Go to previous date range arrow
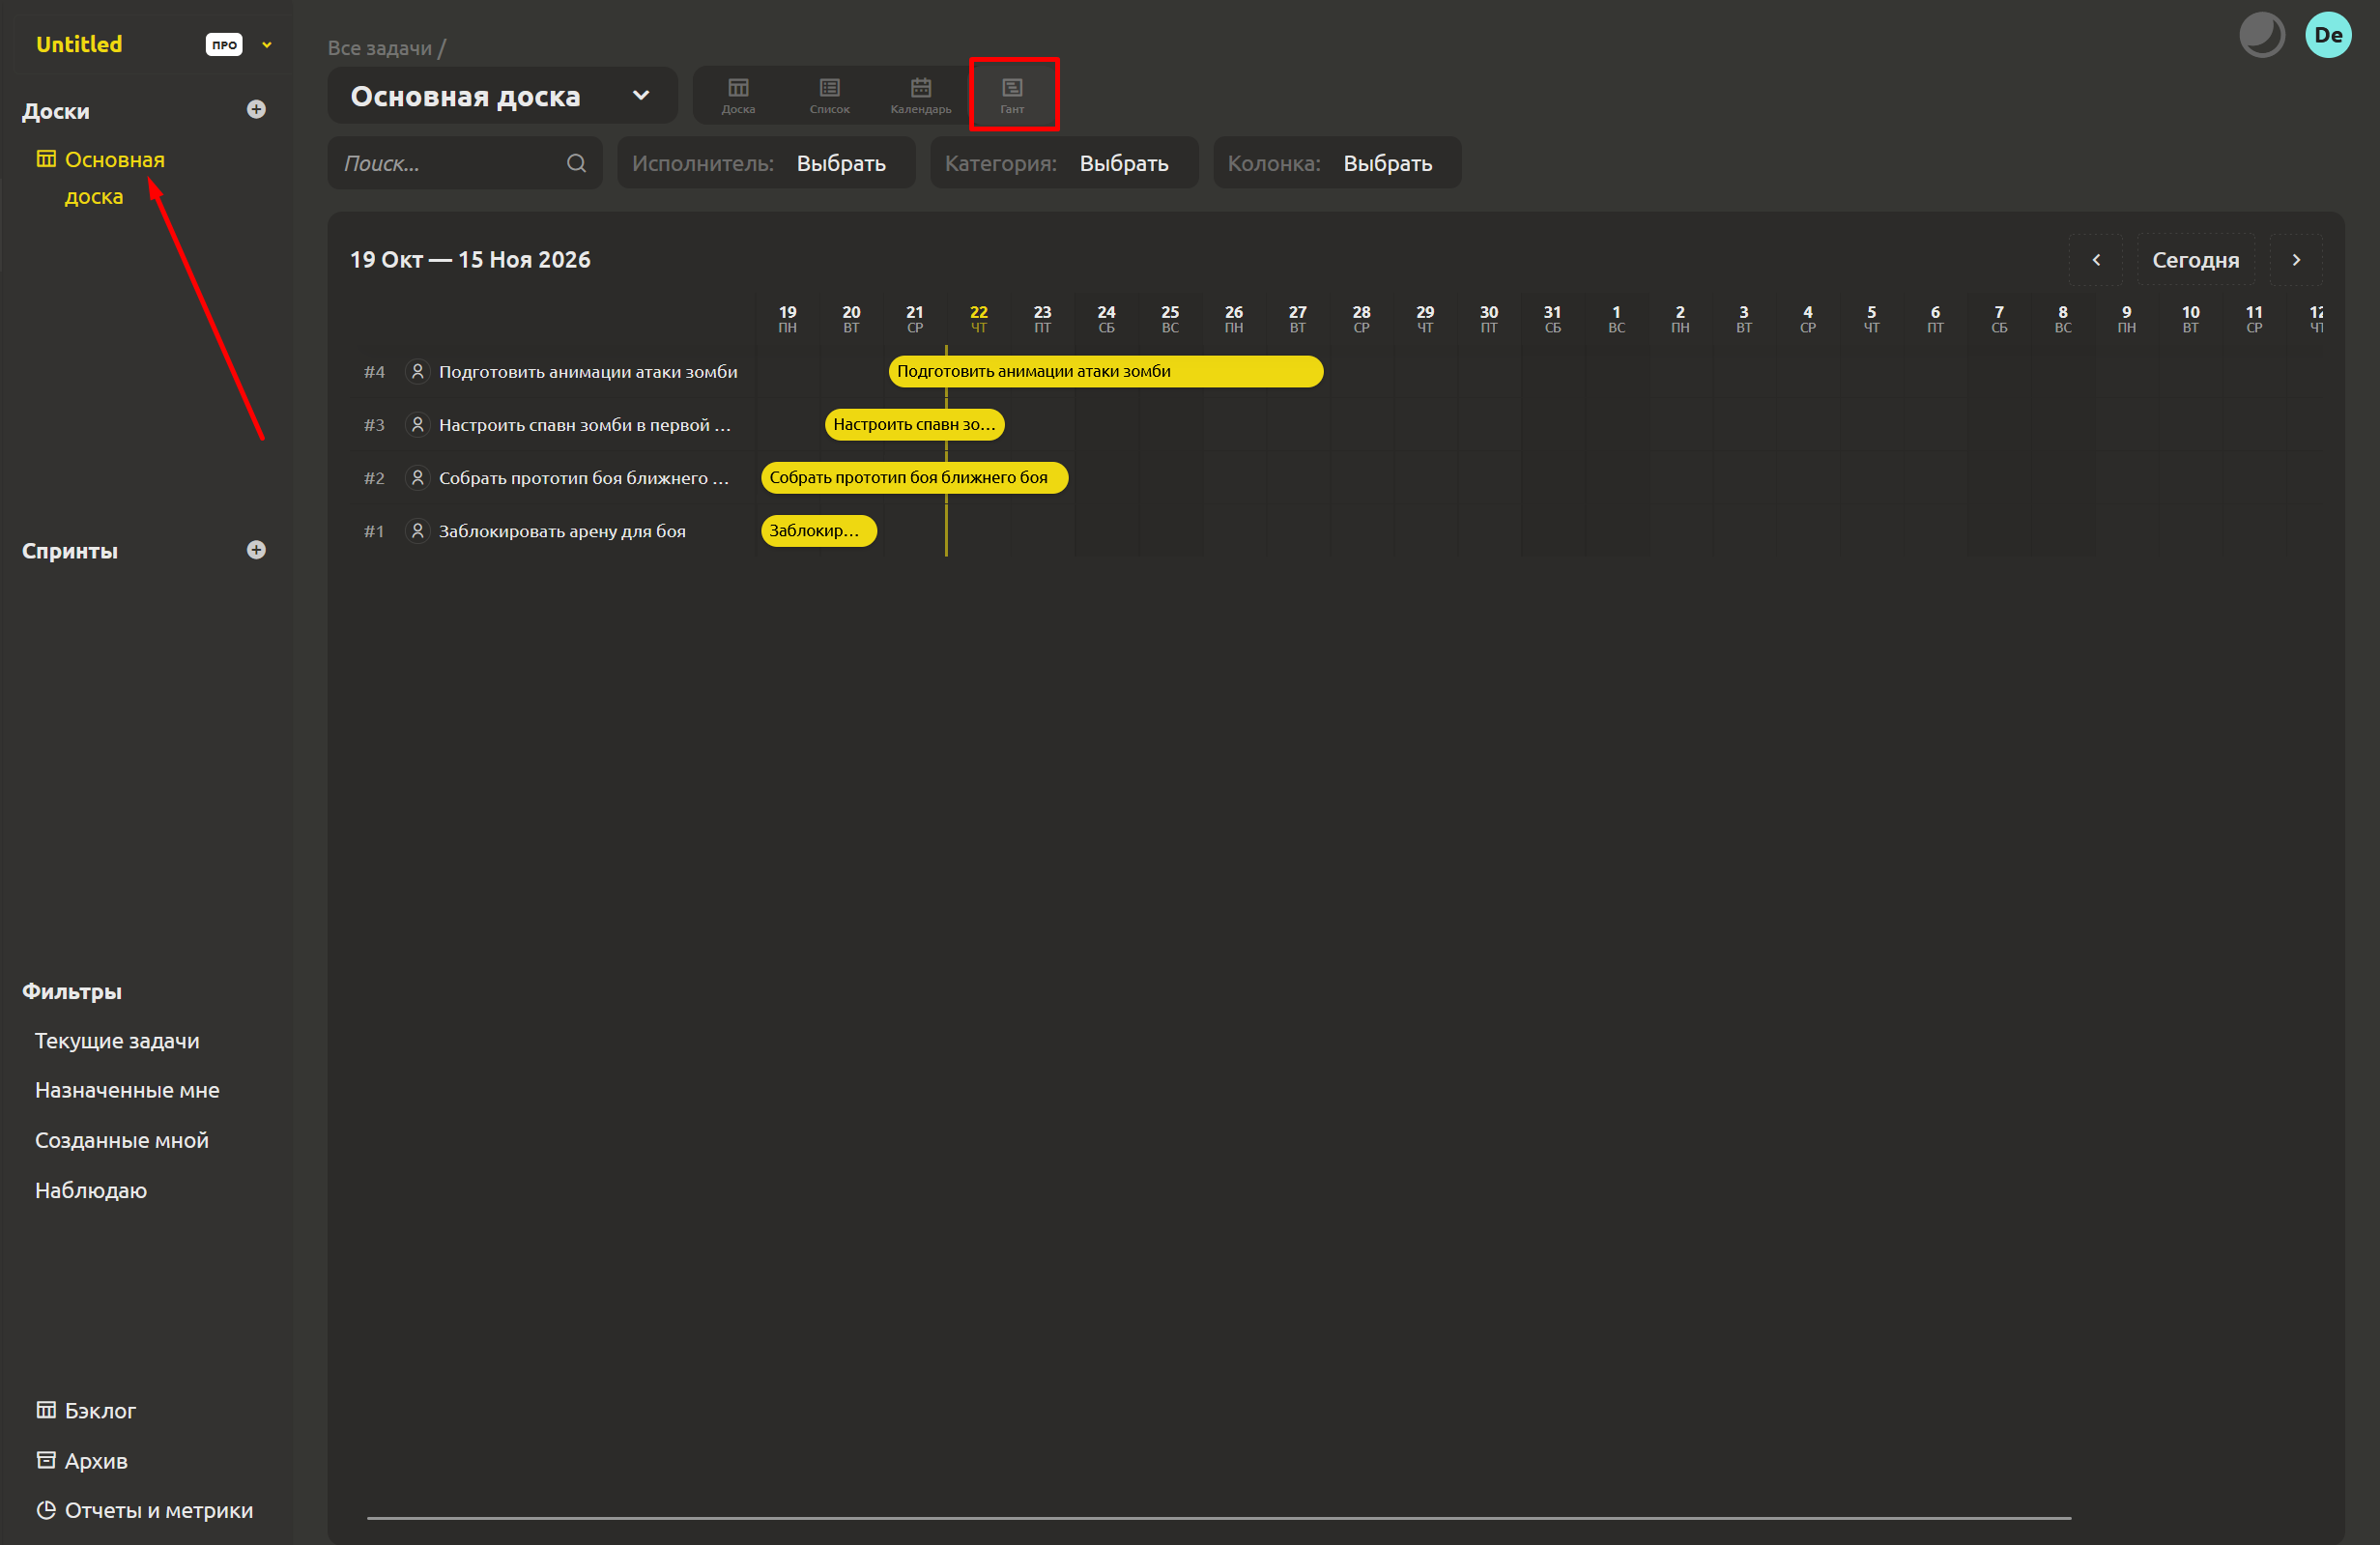Image resolution: width=2380 pixels, height=1545 pixels. click(2096, 260)
